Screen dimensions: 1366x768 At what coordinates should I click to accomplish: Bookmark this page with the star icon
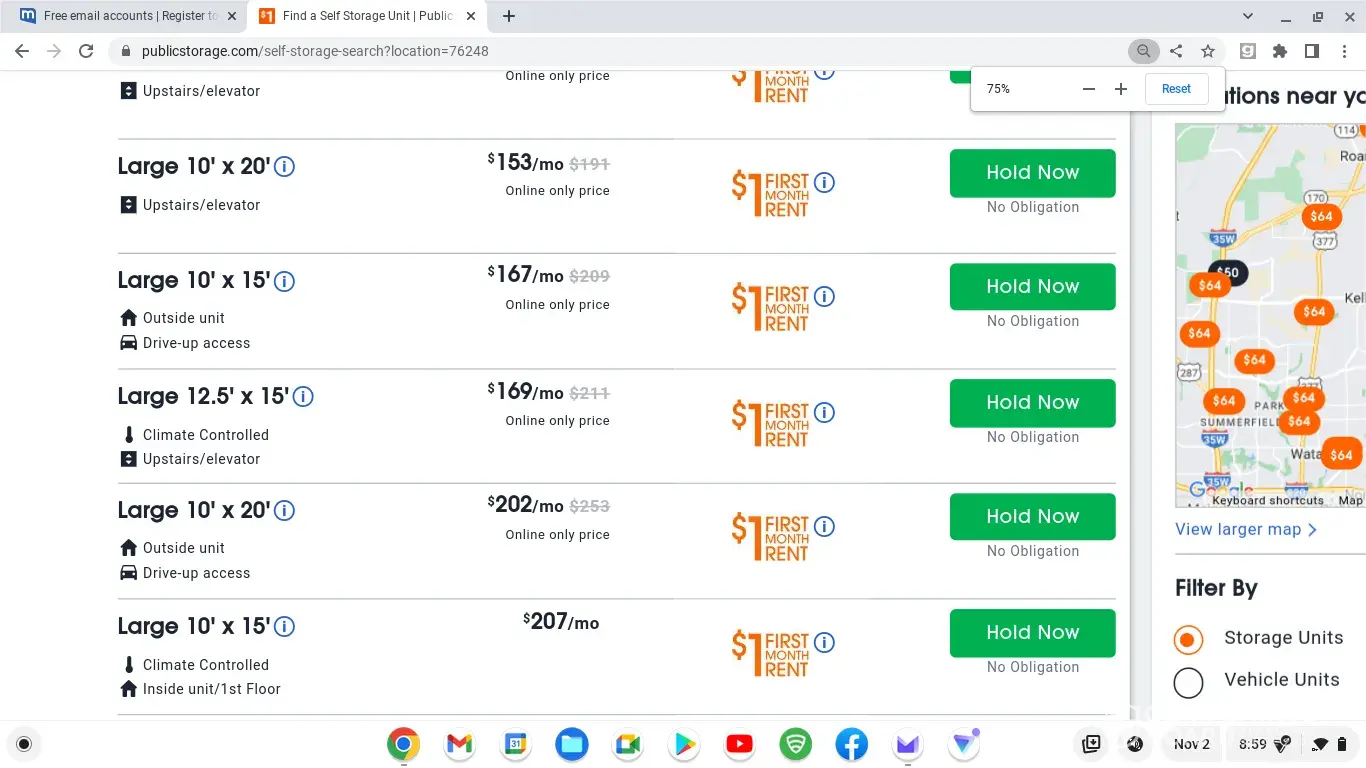click(1208, 51)
